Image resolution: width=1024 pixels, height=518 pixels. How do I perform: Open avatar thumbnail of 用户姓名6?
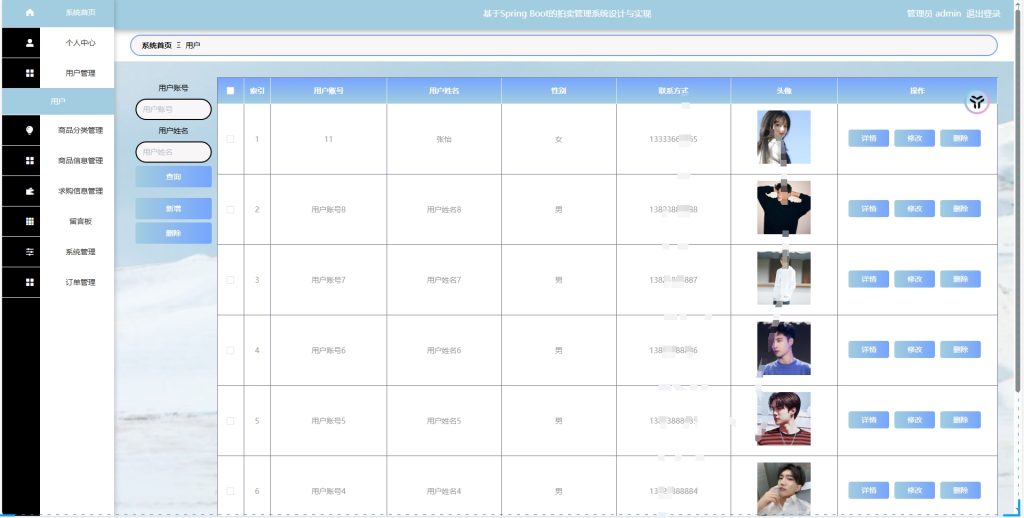click(x=784, y=349)
